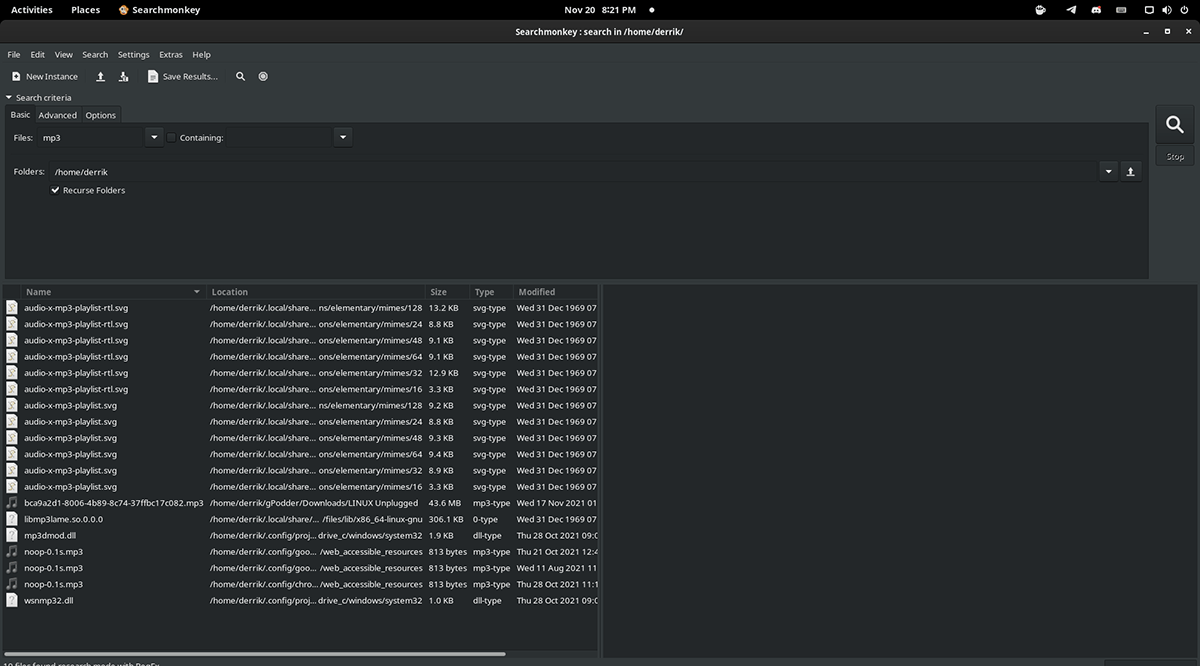Open the Files pattern dropdown
The height and width of the screenshot is (666, 1200).
(x=153, y=137)
